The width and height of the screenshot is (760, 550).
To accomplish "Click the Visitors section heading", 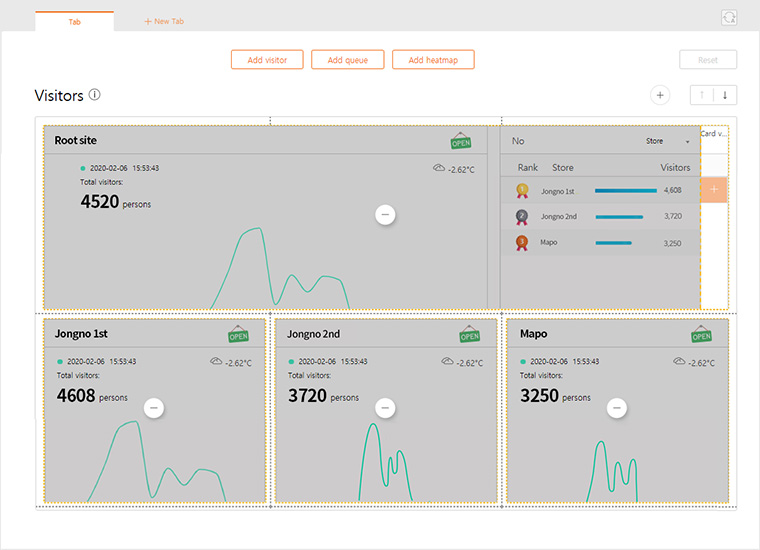I will 59,95.
